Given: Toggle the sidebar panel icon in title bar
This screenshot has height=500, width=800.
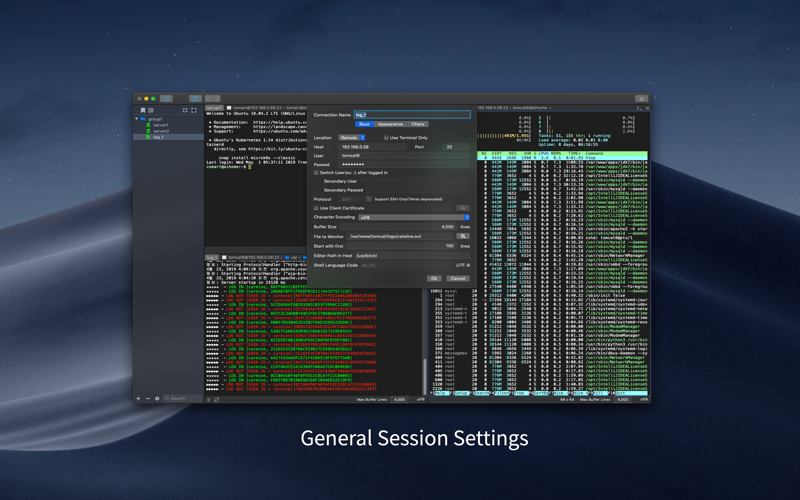Looking at the screenshot, I should point(166,98).
